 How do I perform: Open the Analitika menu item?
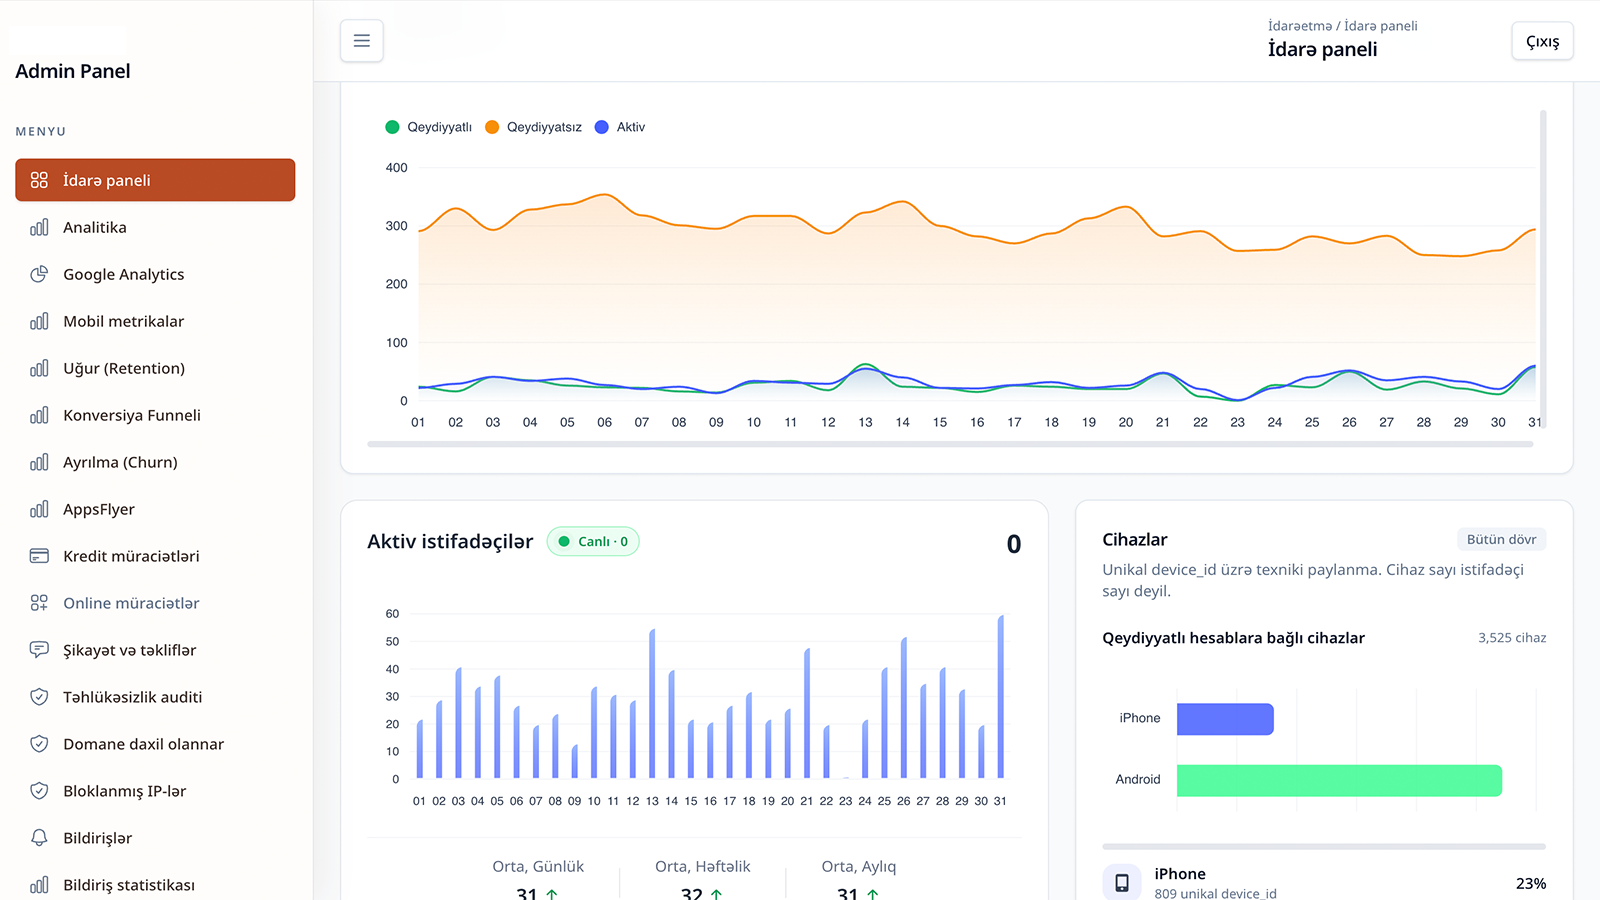(x=155, y=227)
